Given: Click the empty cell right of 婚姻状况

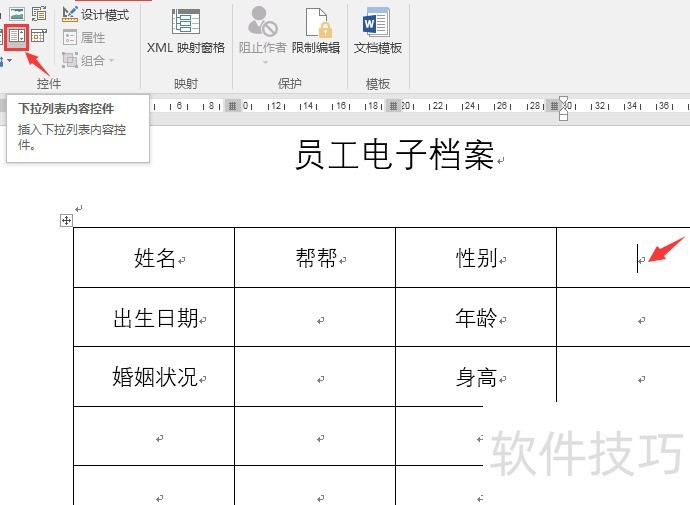Looking at the screenshot, I should tap(315, 377).
